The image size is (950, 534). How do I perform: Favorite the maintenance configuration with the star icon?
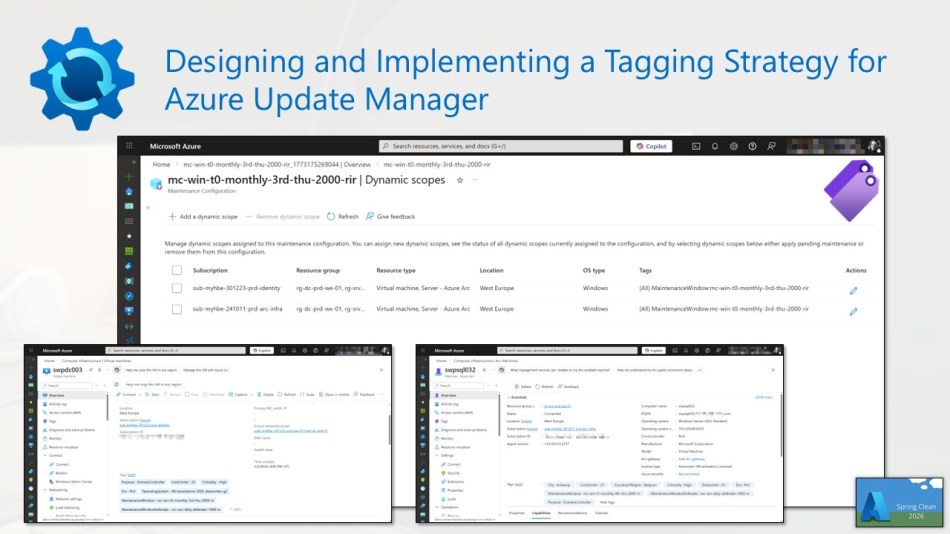(x=459, y=180)
